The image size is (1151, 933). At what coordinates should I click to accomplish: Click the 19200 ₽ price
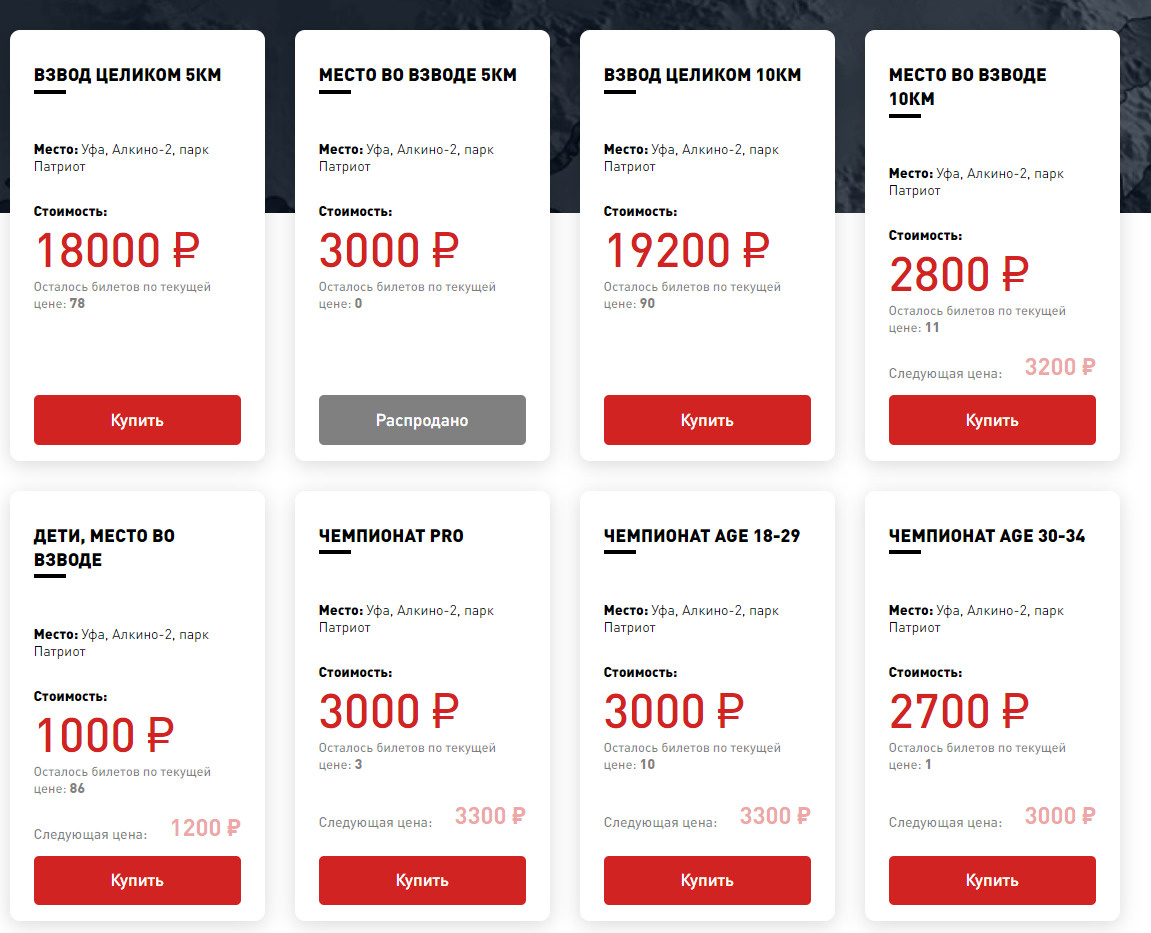(687, 250)
